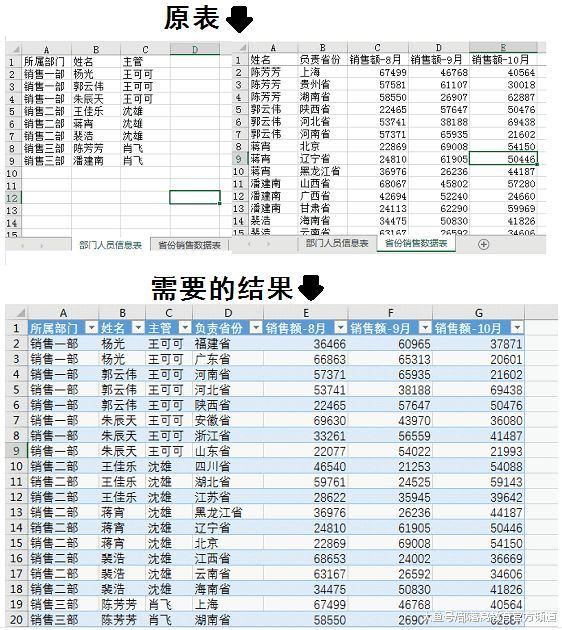
Task: Add a new sheet with plus icon
Action: 484,244
